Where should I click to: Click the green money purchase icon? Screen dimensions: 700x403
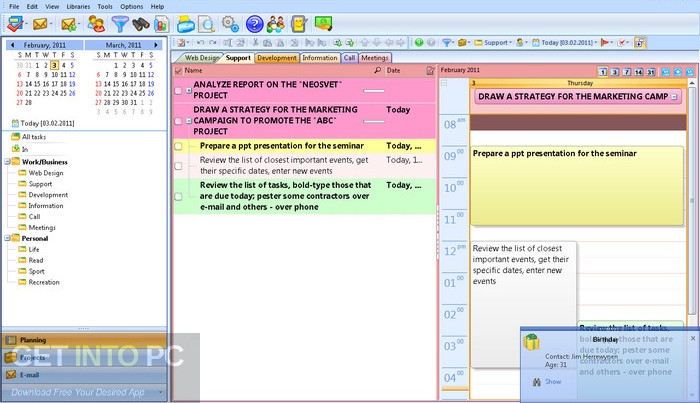(323, 23)
